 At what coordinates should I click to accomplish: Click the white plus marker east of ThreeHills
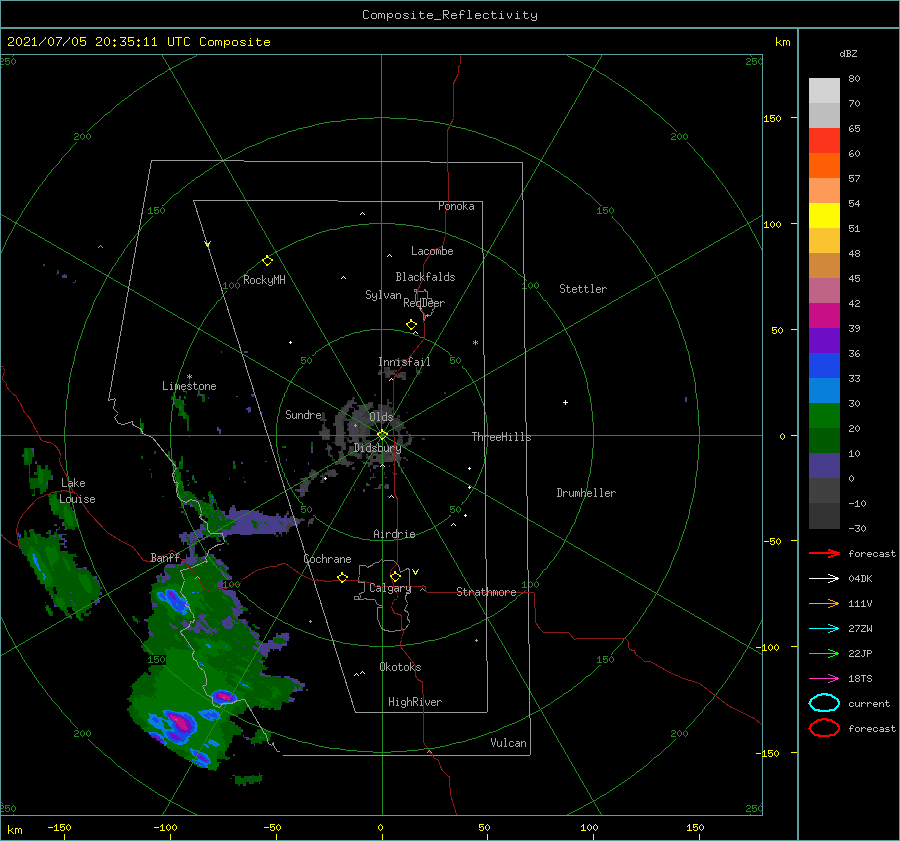pyautogui.click(x=565, y=402)
